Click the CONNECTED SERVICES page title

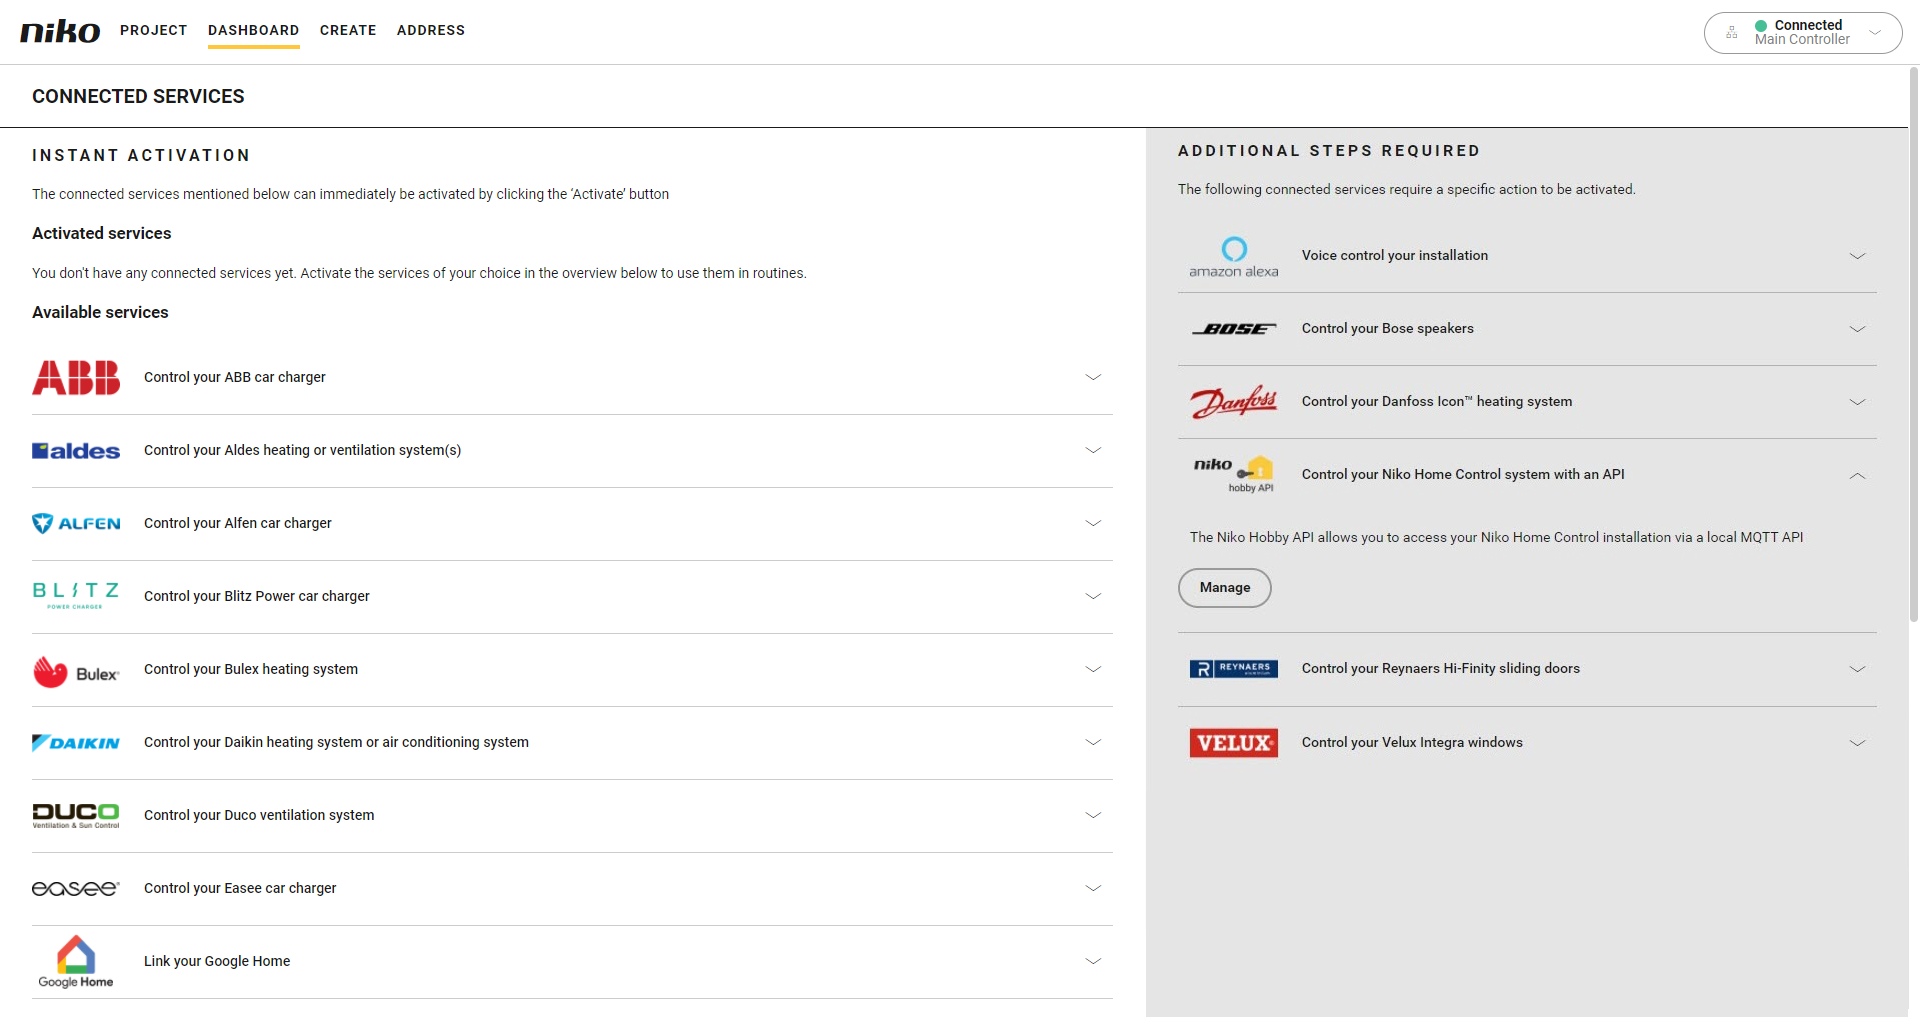pos(138,97)
